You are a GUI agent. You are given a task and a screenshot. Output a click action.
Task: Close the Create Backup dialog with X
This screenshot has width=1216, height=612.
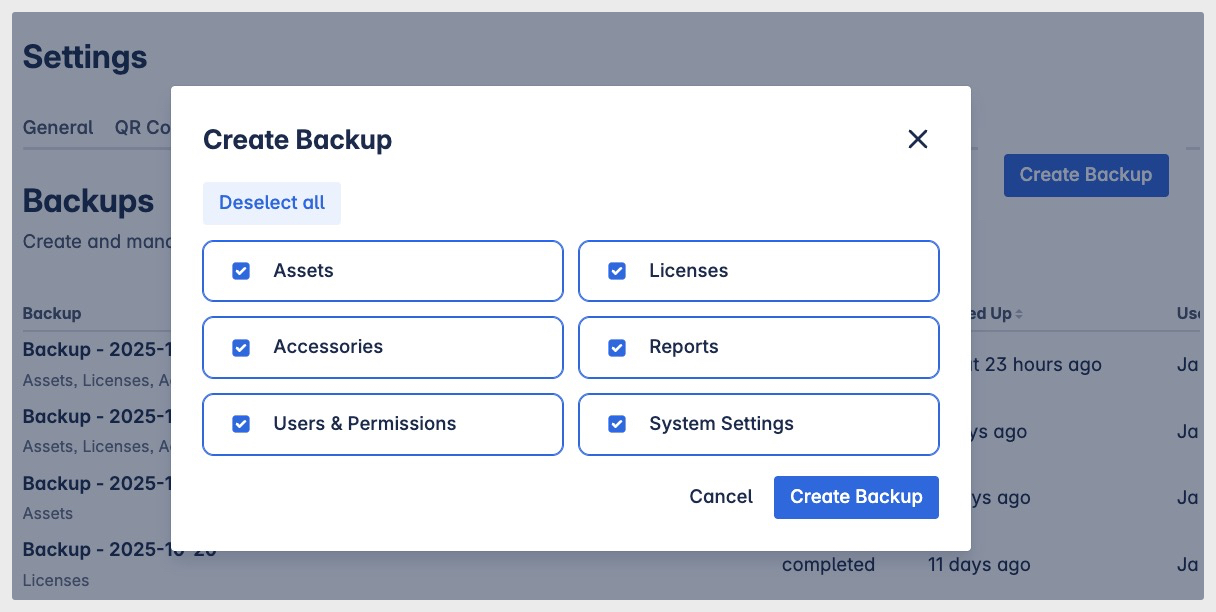click(918, 139)
